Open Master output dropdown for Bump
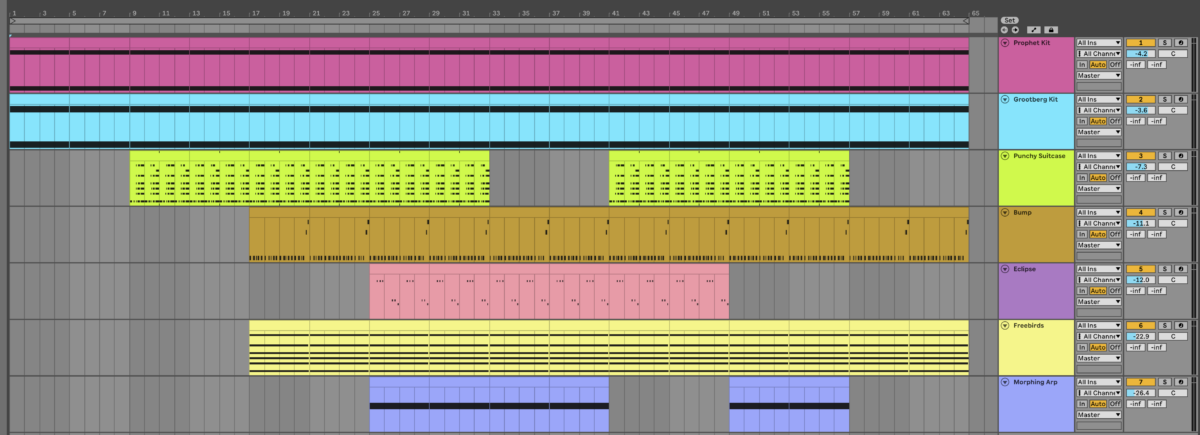1200x435 pixels. click(x=1099, y=245)
